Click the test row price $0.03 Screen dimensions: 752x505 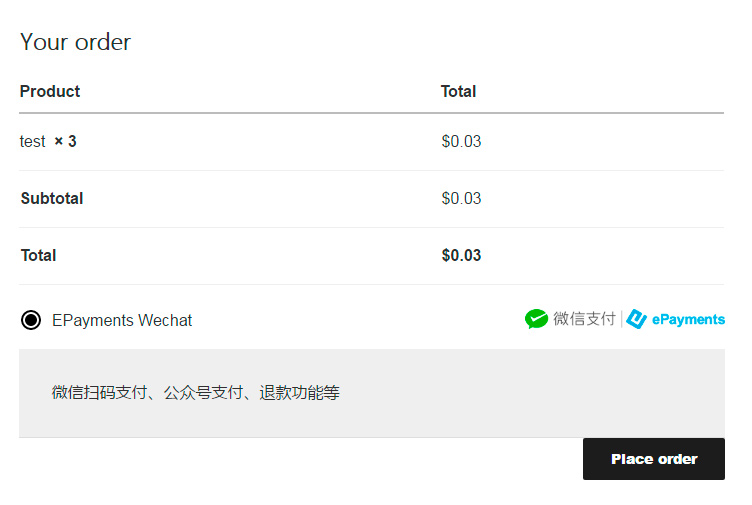point(461,141)
